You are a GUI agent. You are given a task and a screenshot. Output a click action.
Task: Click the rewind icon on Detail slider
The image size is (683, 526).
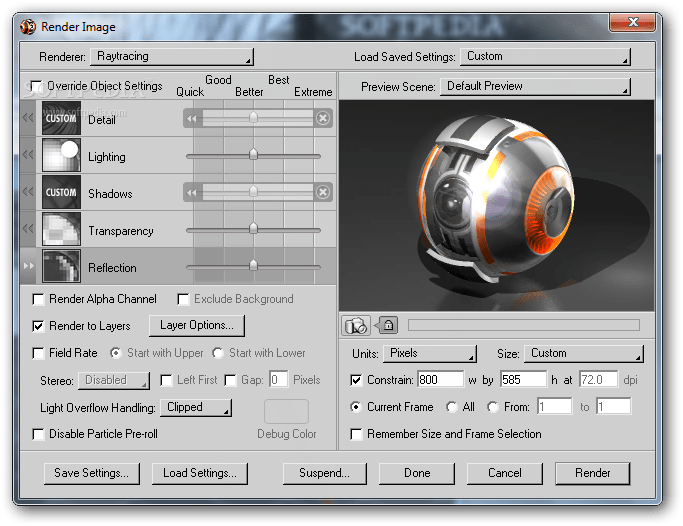tap(192, 118)
